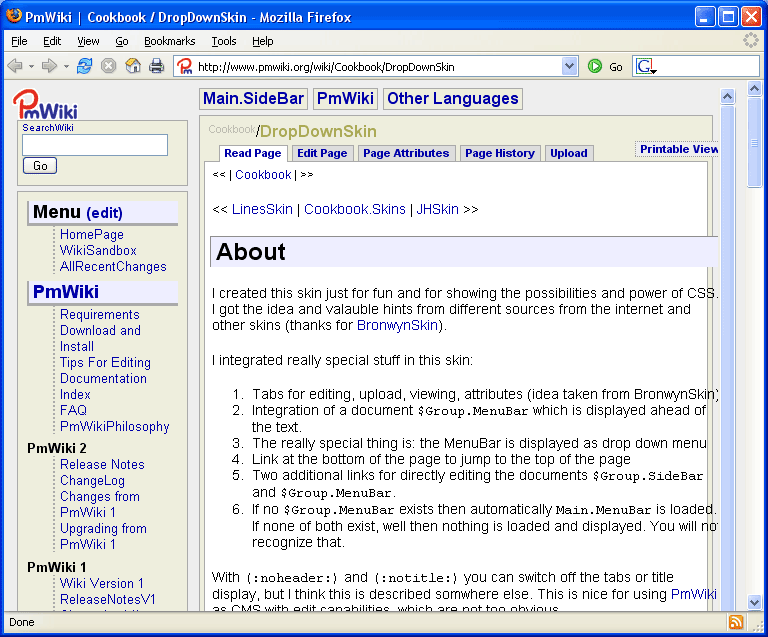768x637 pixels.
Task: Open the Help menu
Action: click(263, 41)
